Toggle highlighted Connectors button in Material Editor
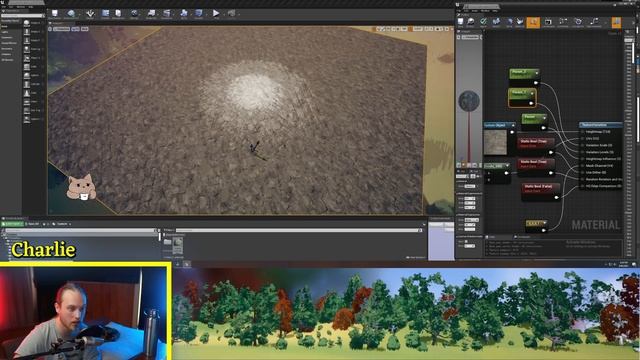Viewport: 640px width, 360px height. [x=533, y=22]
